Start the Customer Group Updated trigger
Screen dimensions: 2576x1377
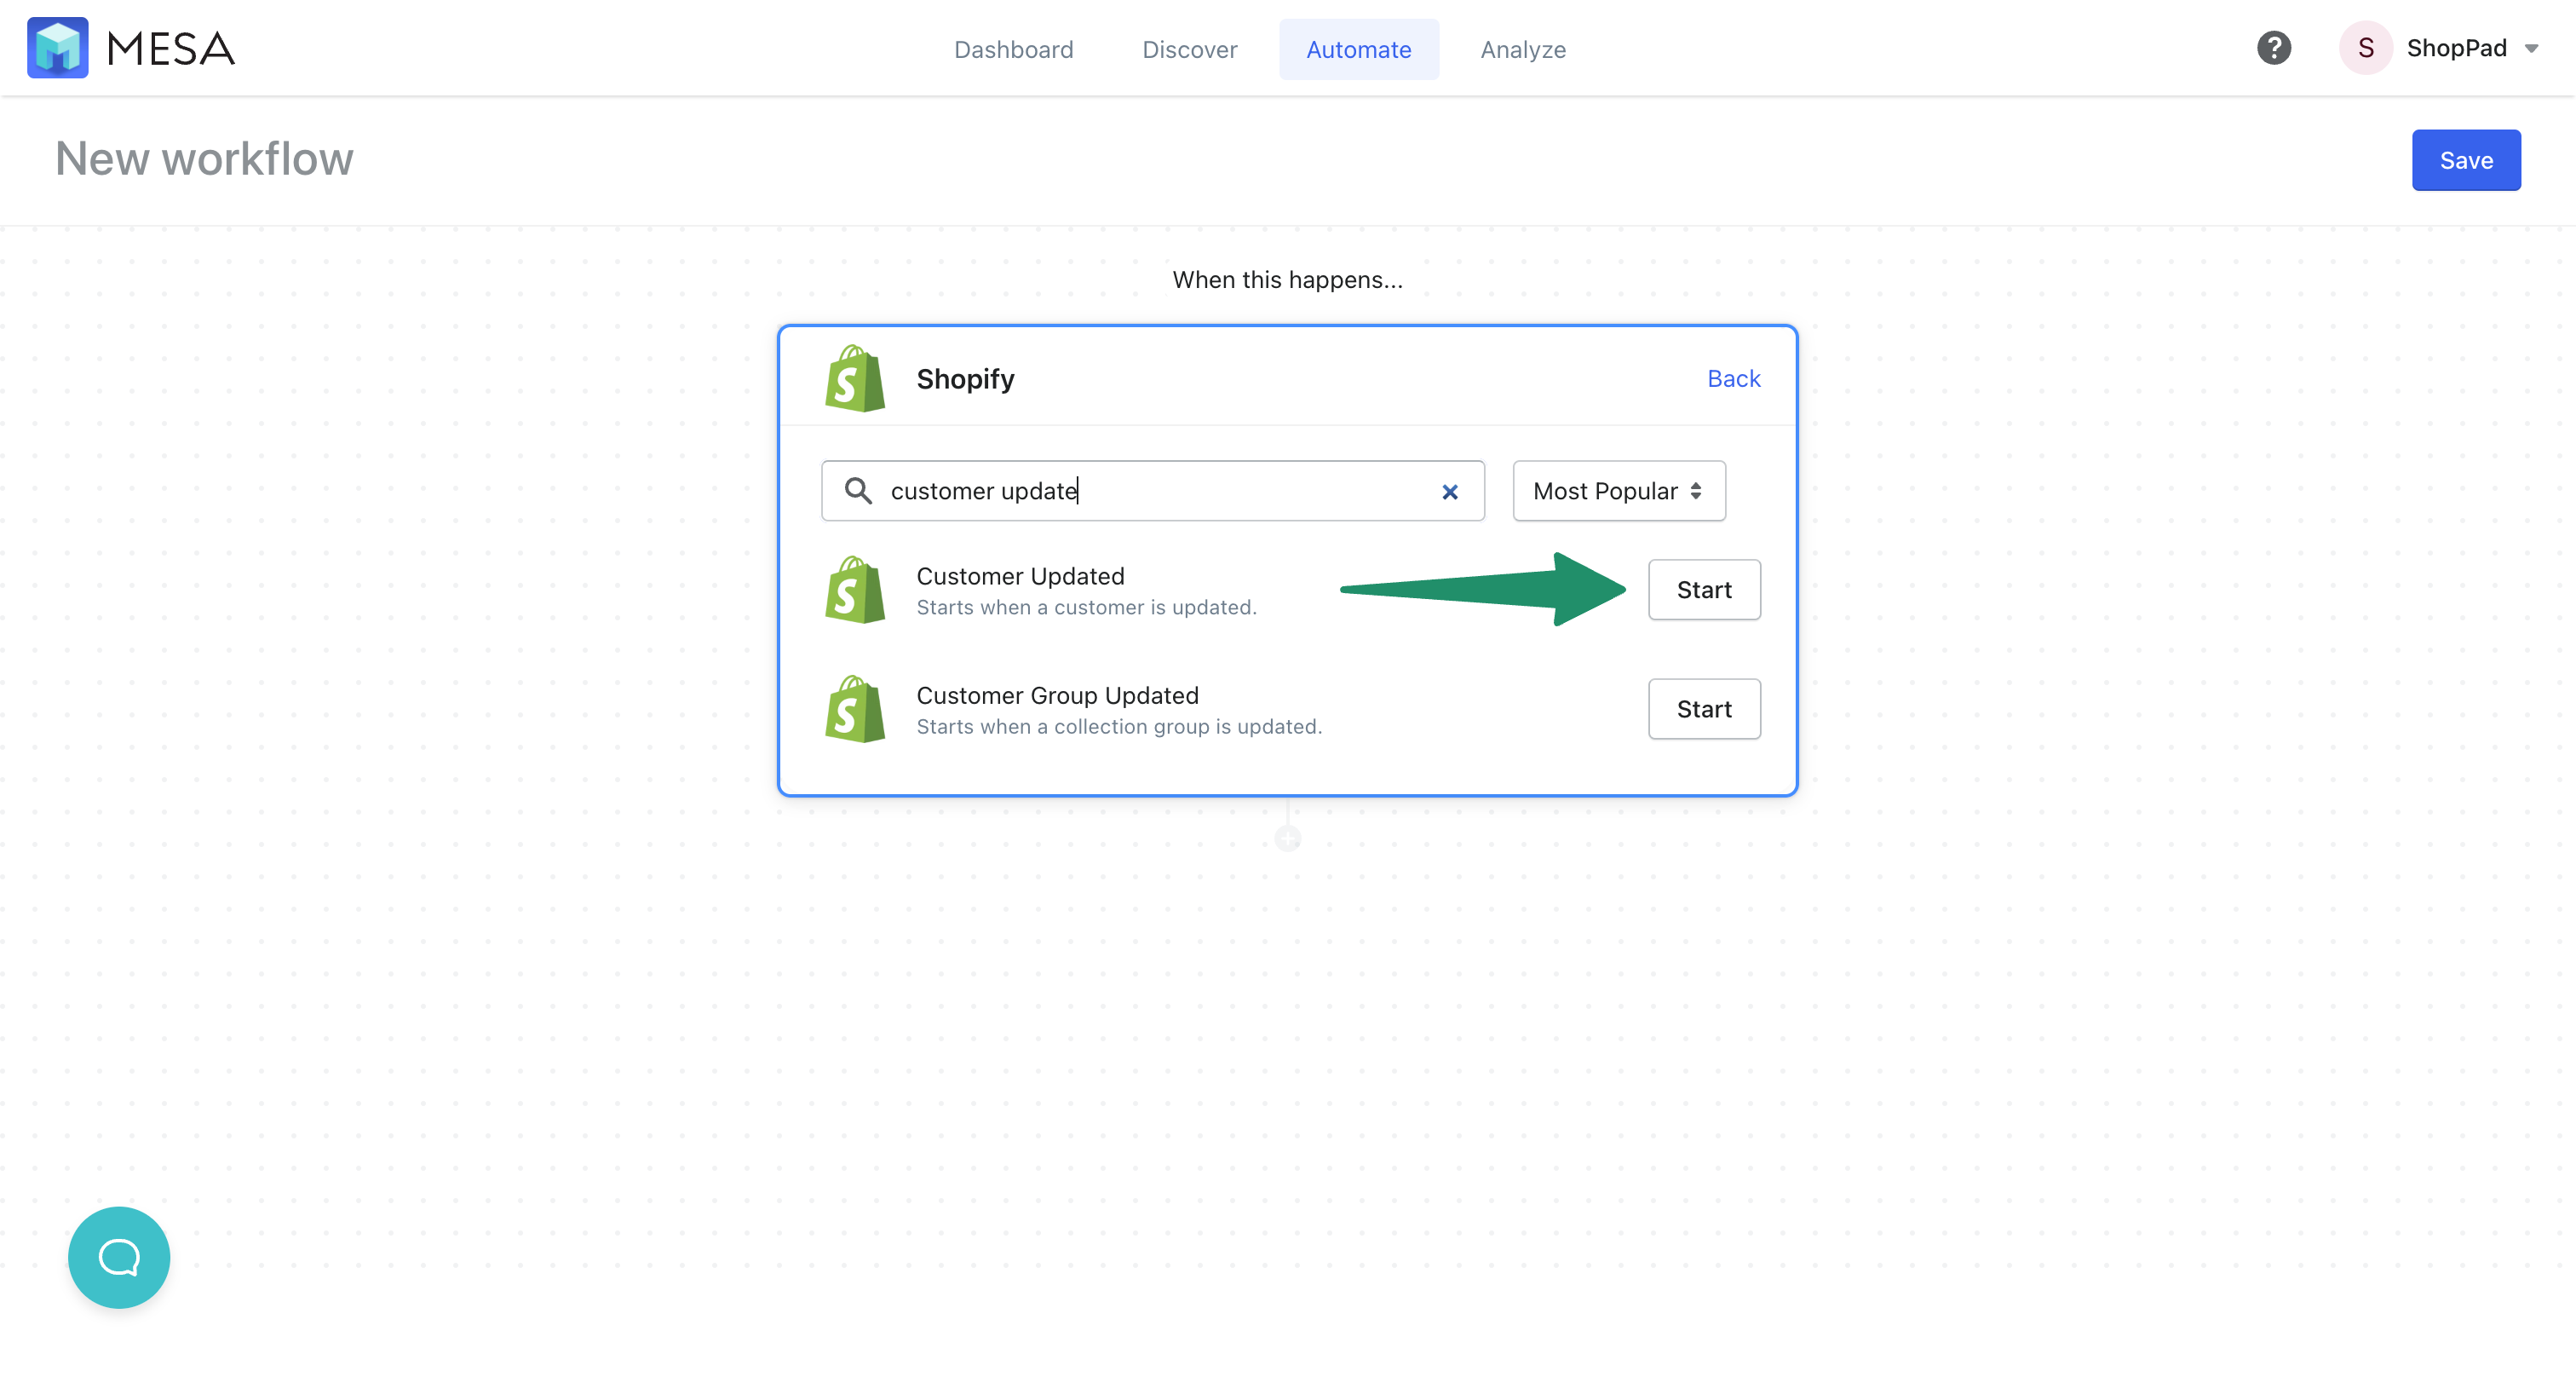(1703, 709)
